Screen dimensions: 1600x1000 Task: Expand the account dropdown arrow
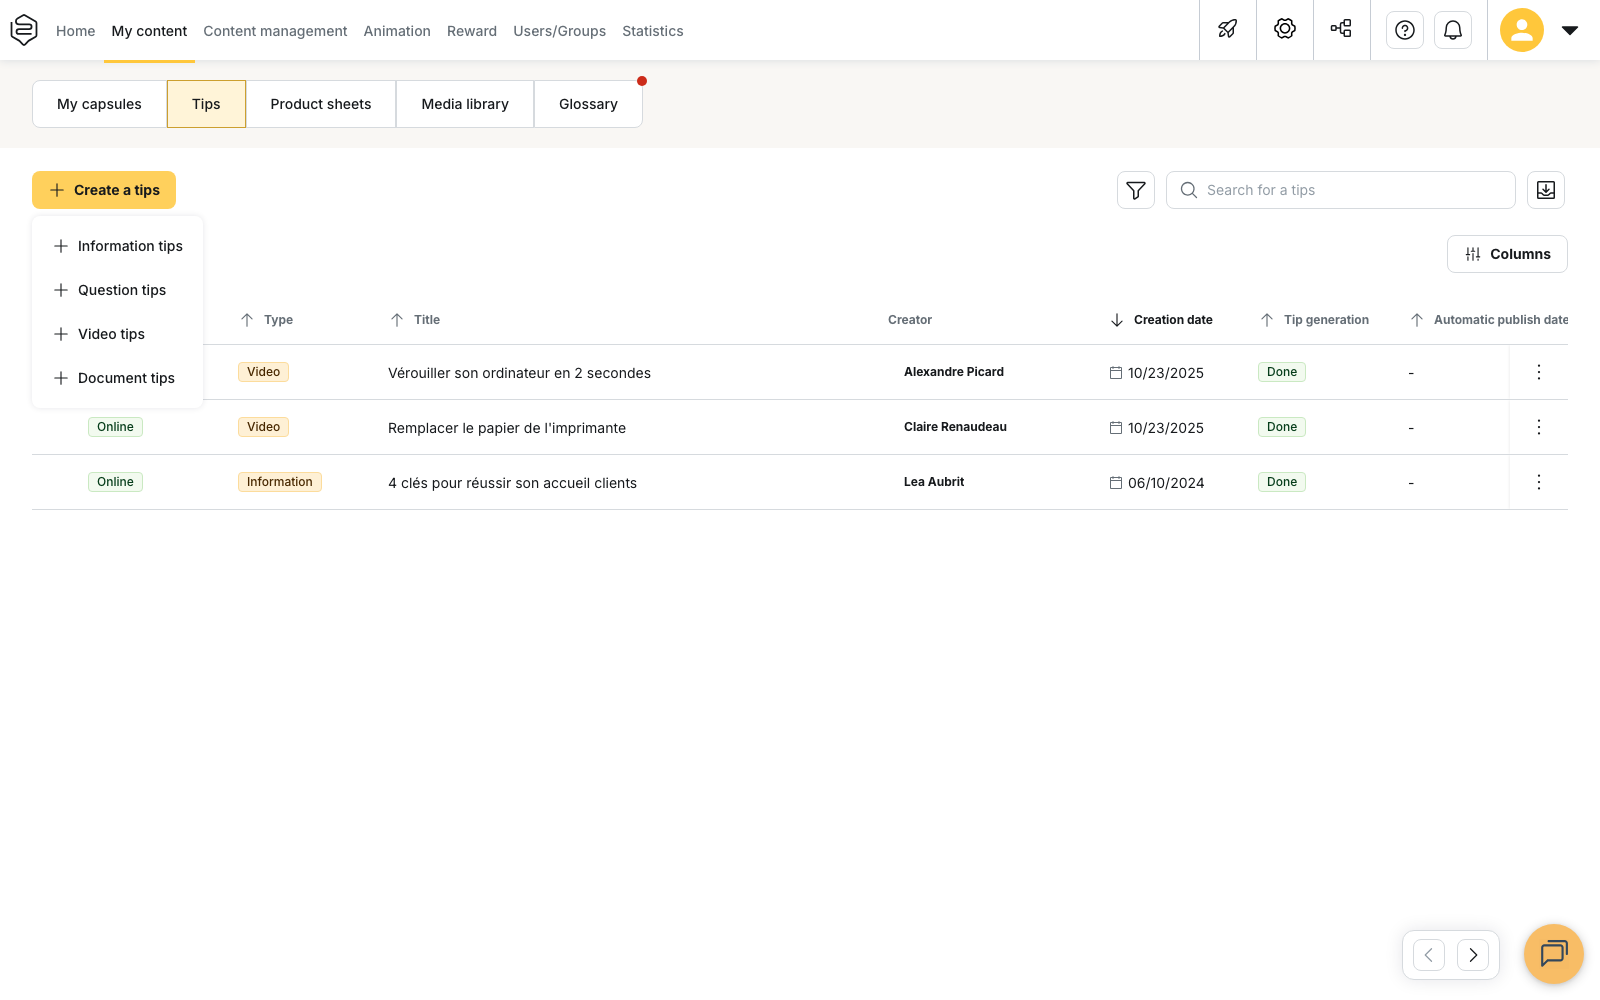tap(1570, 30)
